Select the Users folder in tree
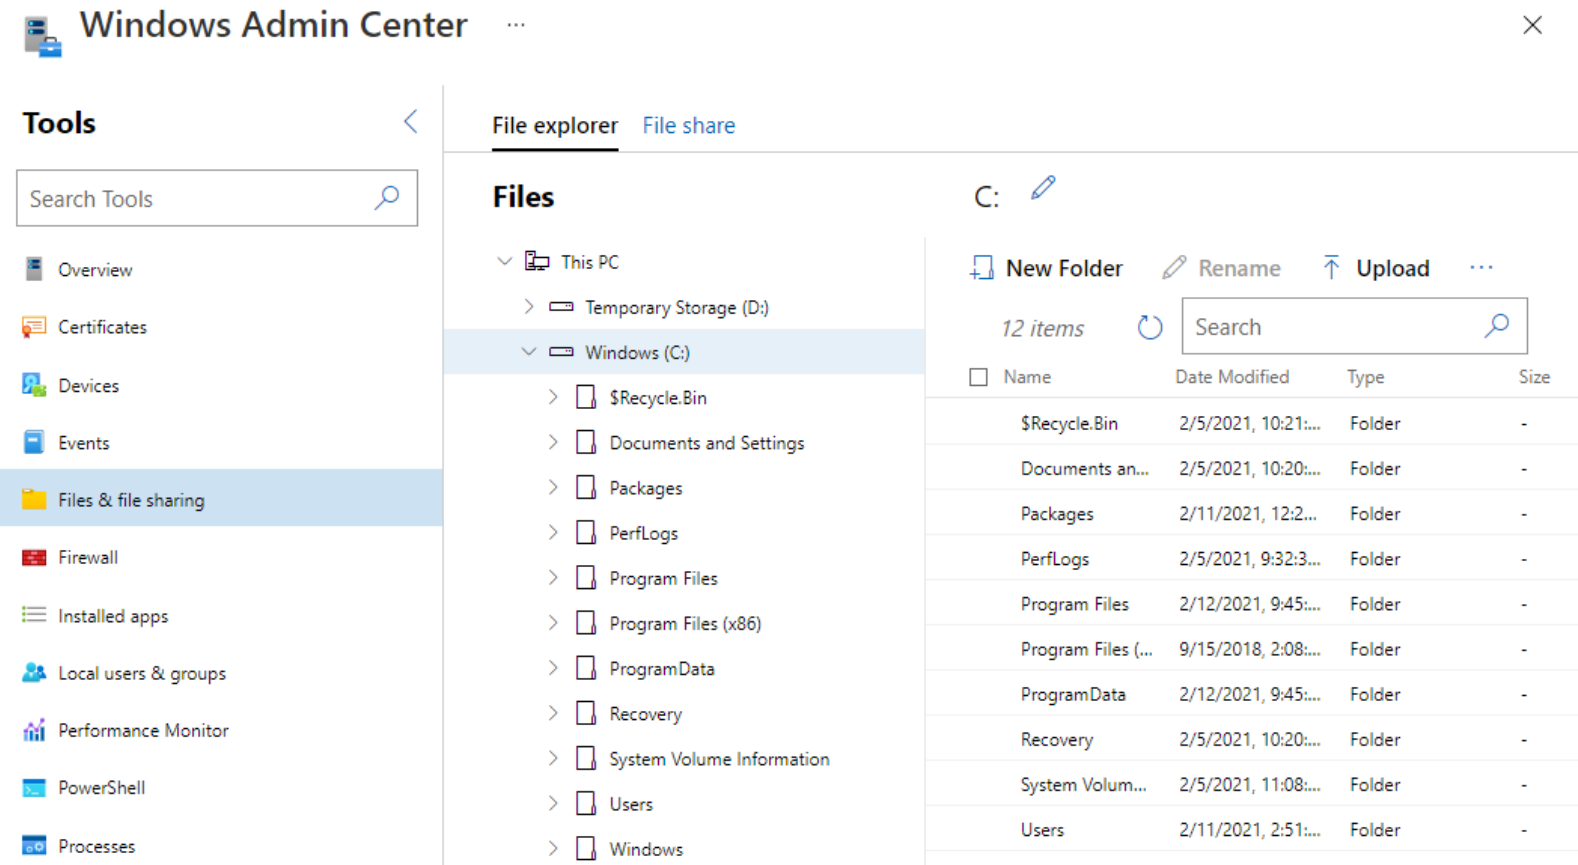This screenshot has width=1578, height=865. point(631,804)
